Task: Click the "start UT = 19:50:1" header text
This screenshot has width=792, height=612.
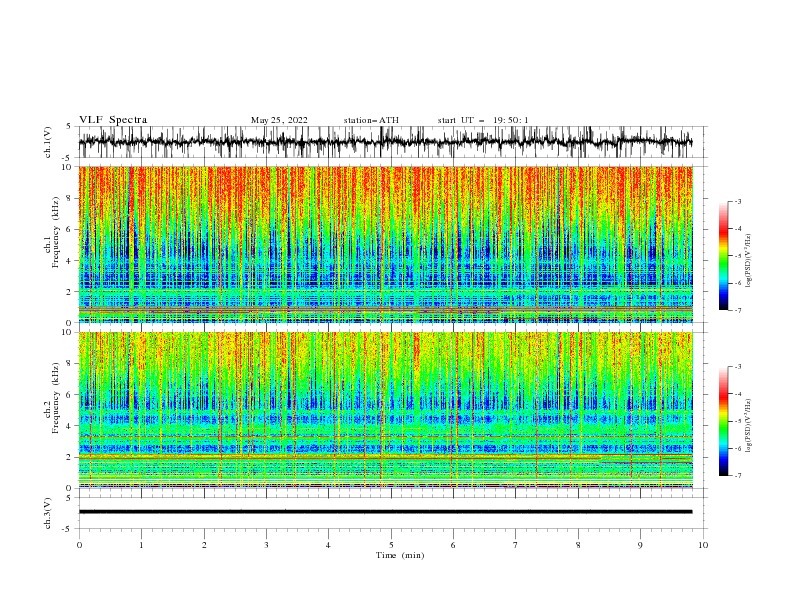Action: (x=483, y=120)
